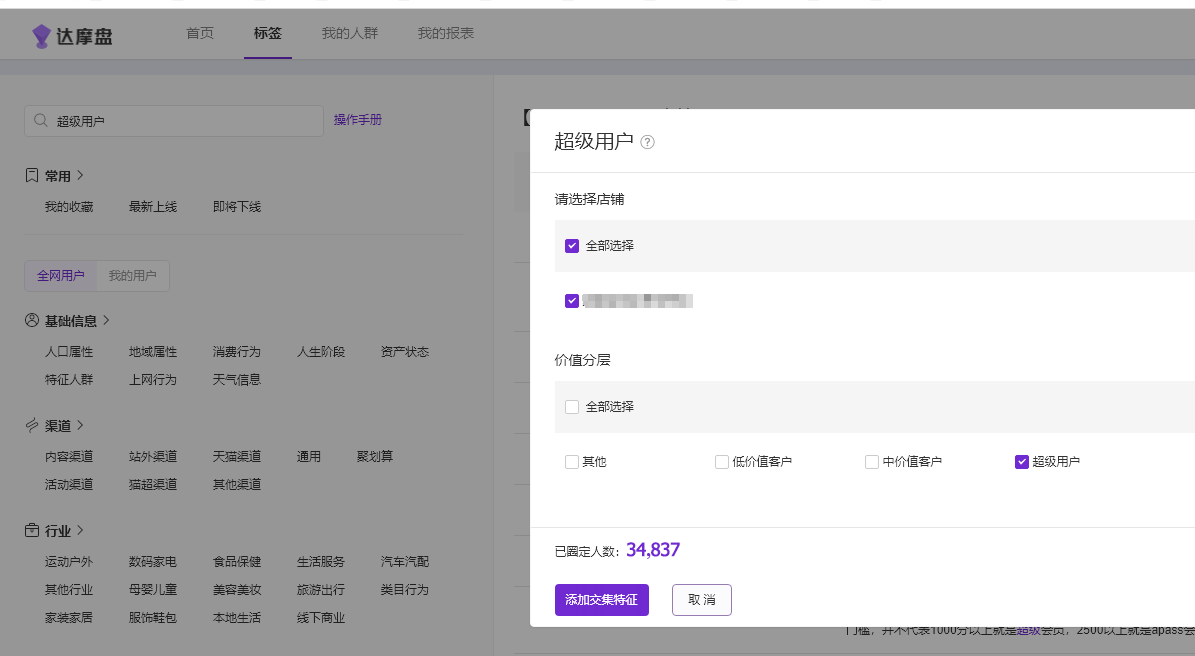
Task: Select 站外渠道 category
Action: [x=152, y=456]
